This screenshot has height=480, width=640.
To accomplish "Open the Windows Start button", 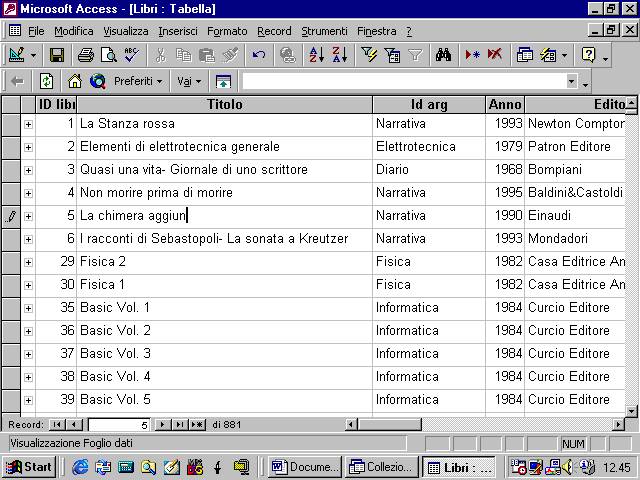I will tap(29, 467).
